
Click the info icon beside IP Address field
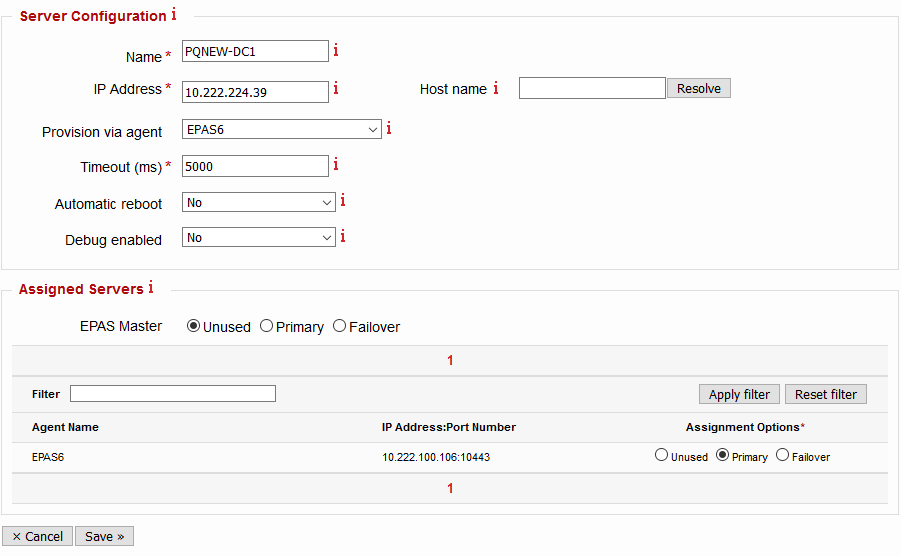coord(336,89)
